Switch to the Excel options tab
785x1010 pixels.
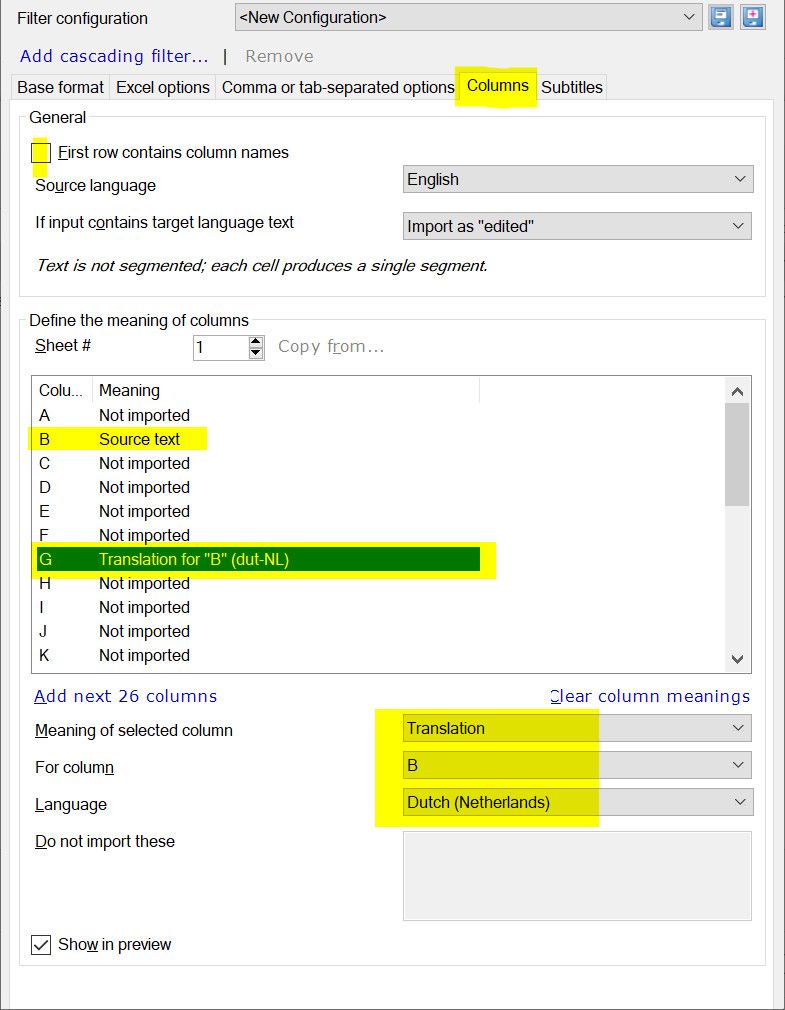pyautogui.click(x=163, y=88)
